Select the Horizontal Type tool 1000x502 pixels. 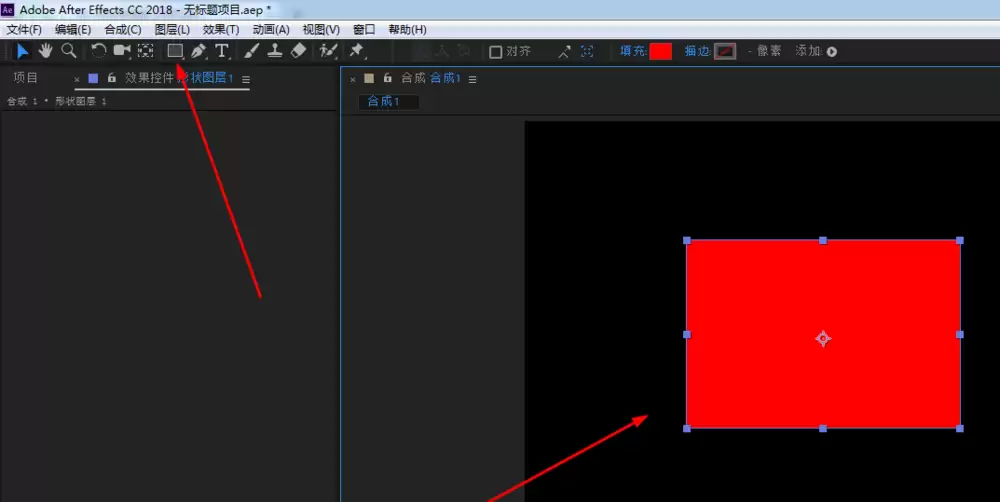click(x=222, y=51)
